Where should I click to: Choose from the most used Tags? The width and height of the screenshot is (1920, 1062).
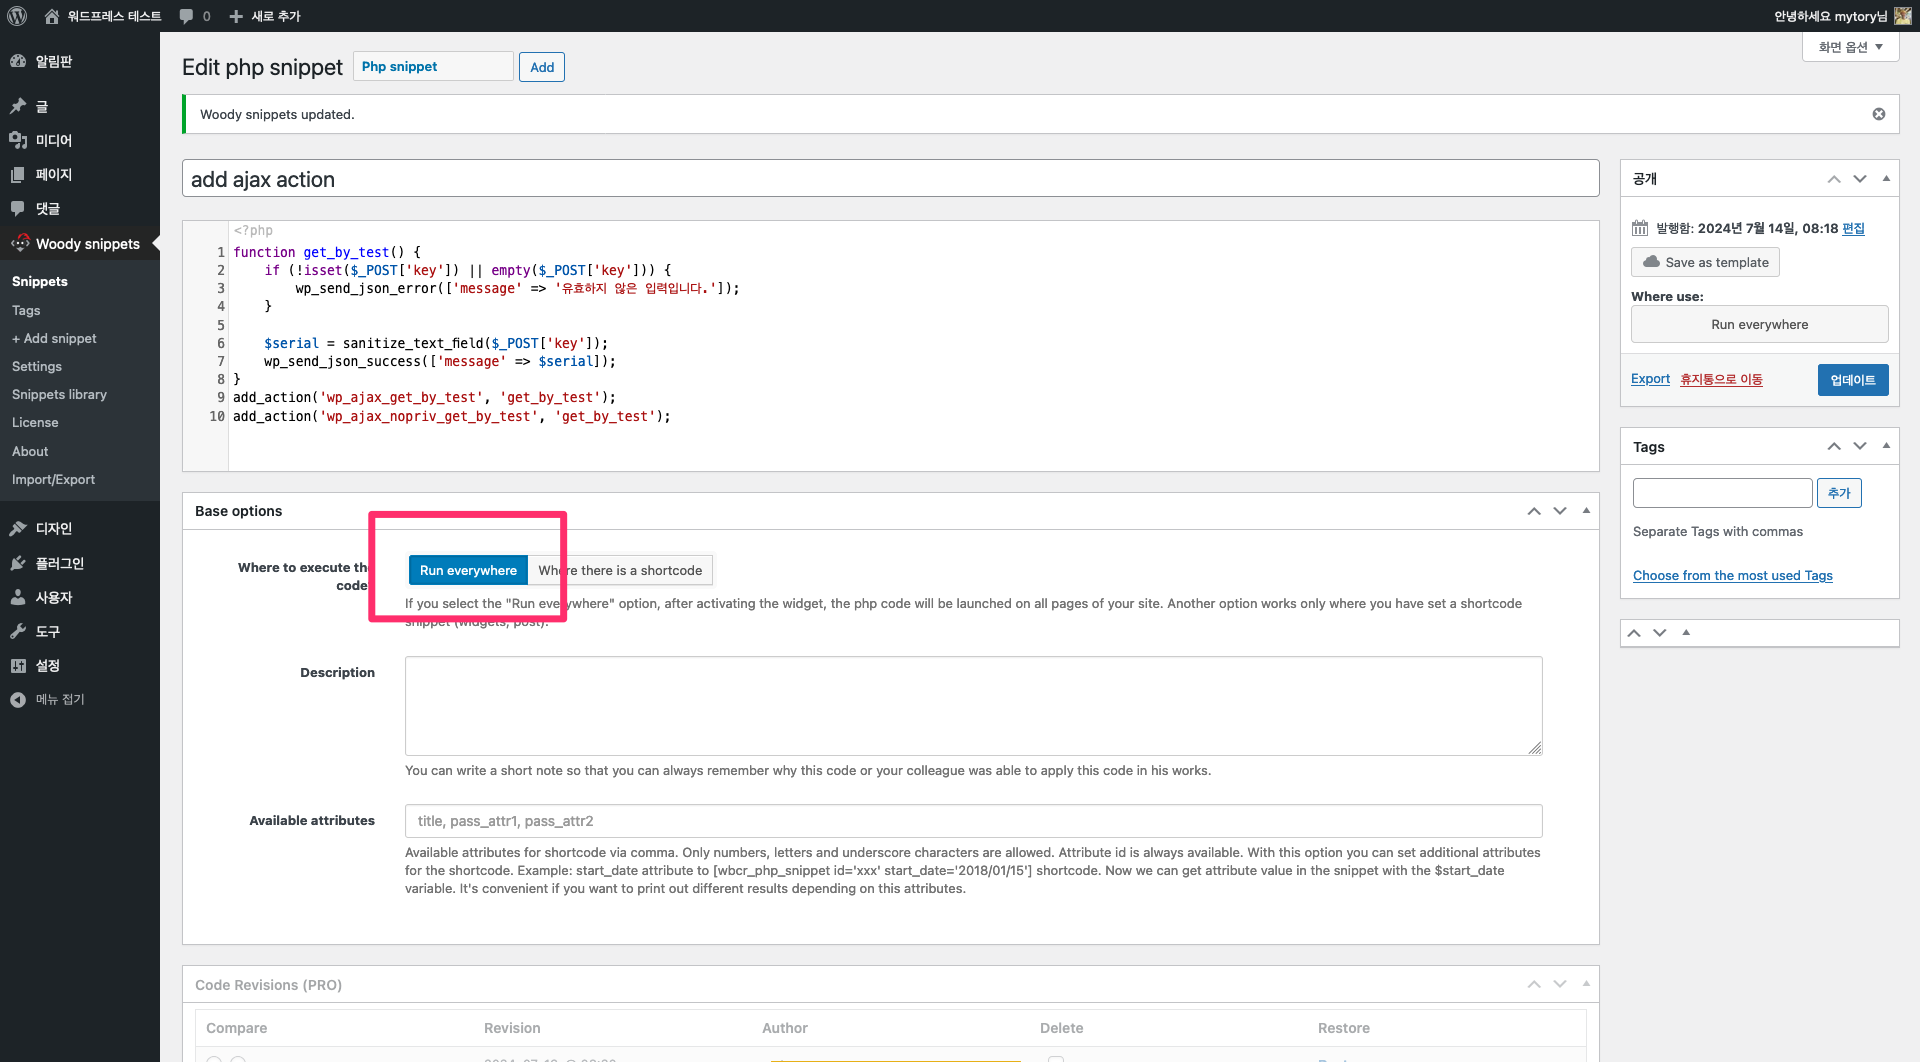coord(1732,575)
